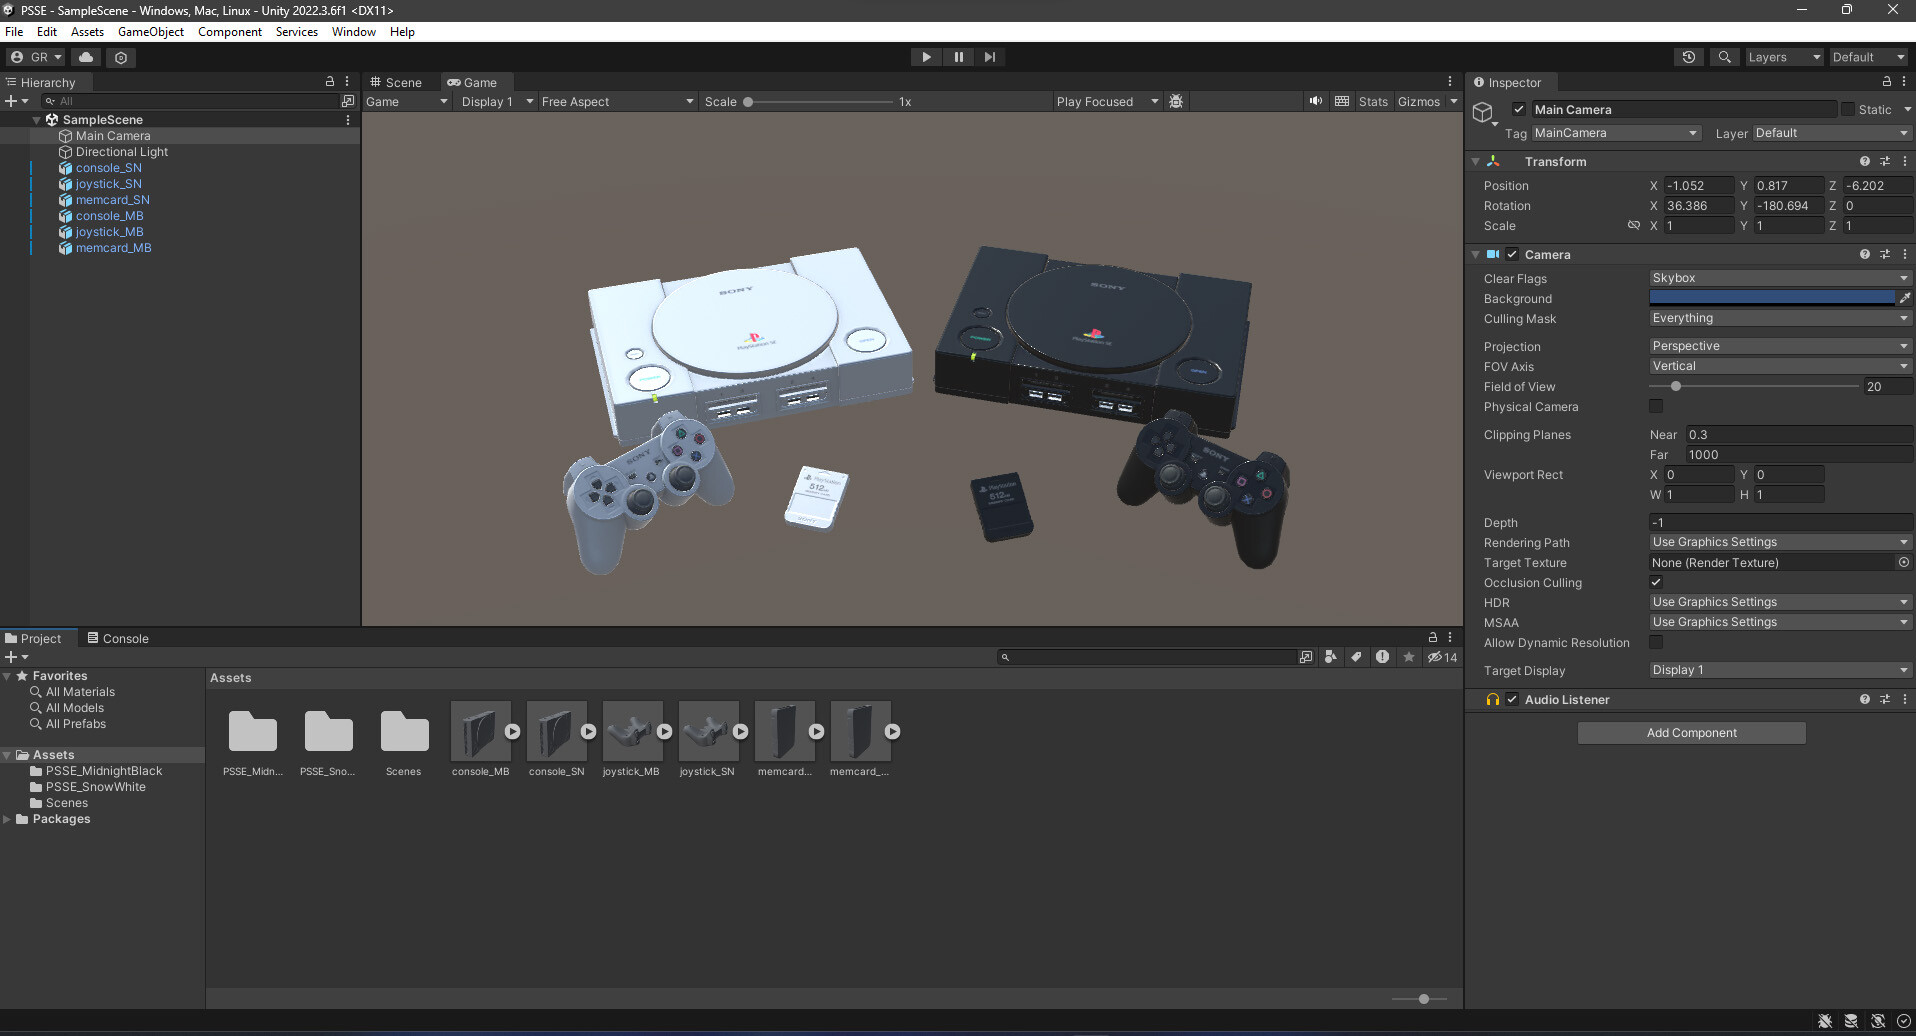Disable Occlusion Culling in the Camera component
Screen dimensions: 1916x1036
coord(1655,582)
